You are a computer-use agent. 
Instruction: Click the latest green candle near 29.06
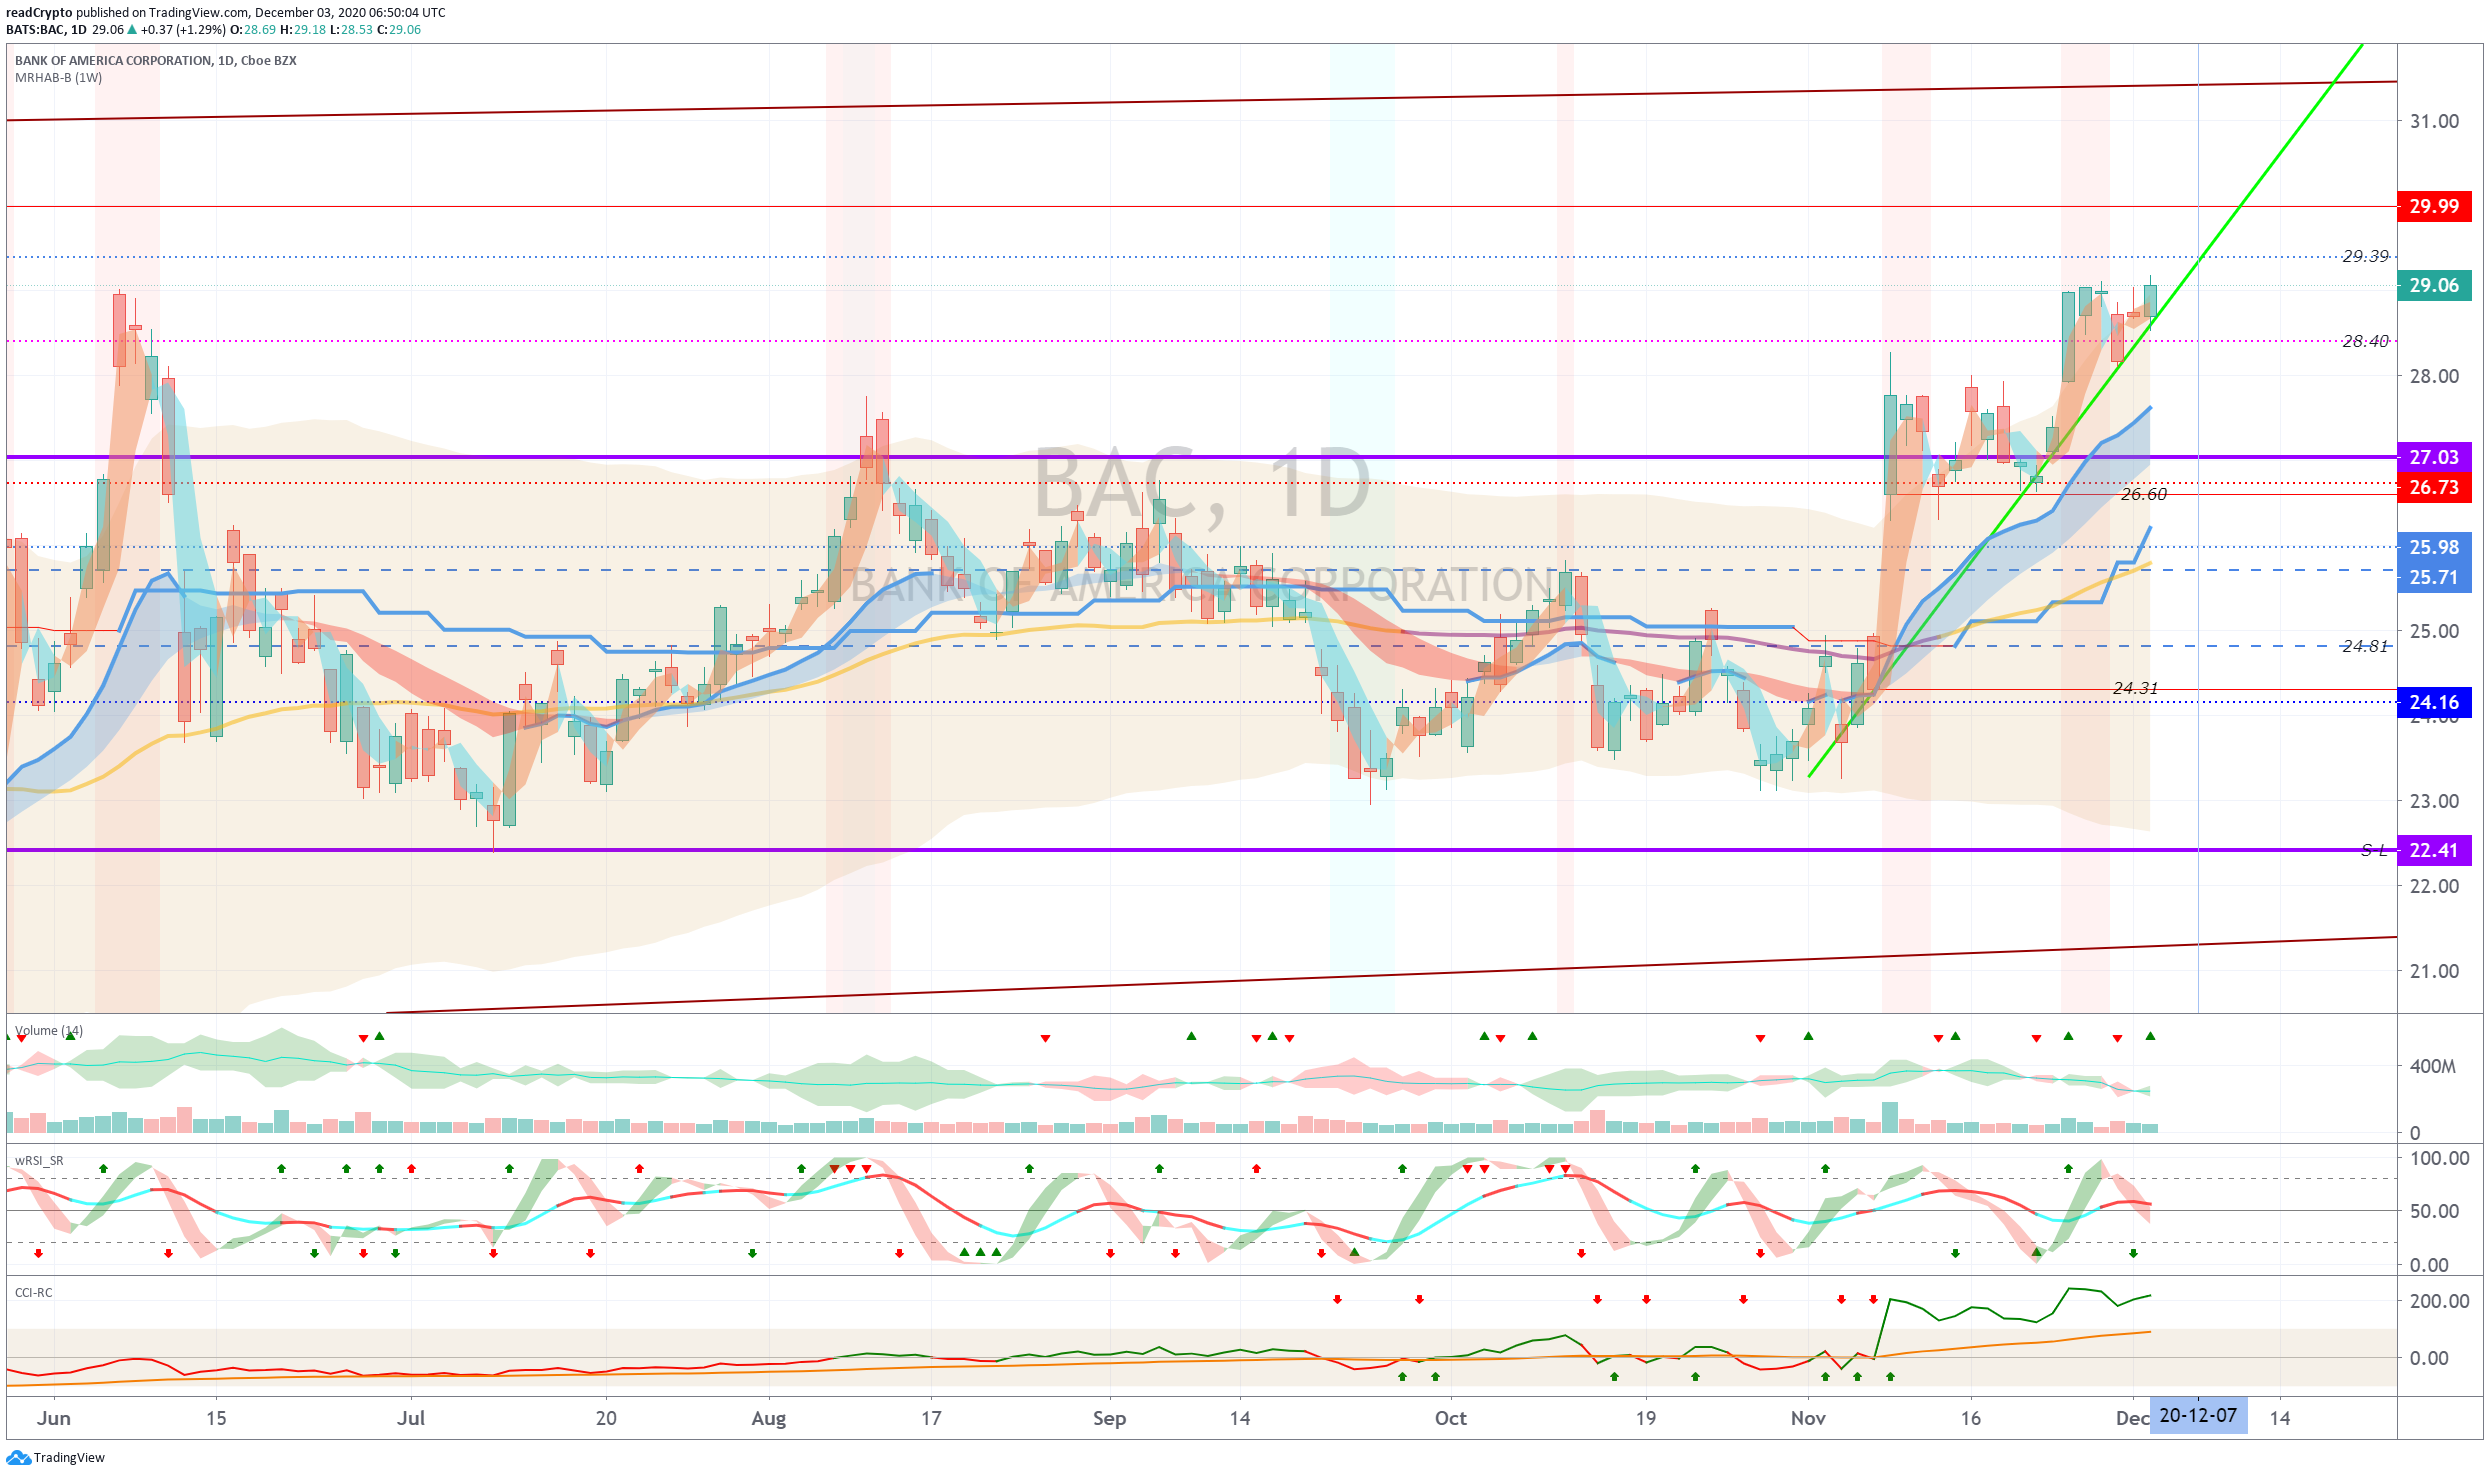(x=2150, y=301)
